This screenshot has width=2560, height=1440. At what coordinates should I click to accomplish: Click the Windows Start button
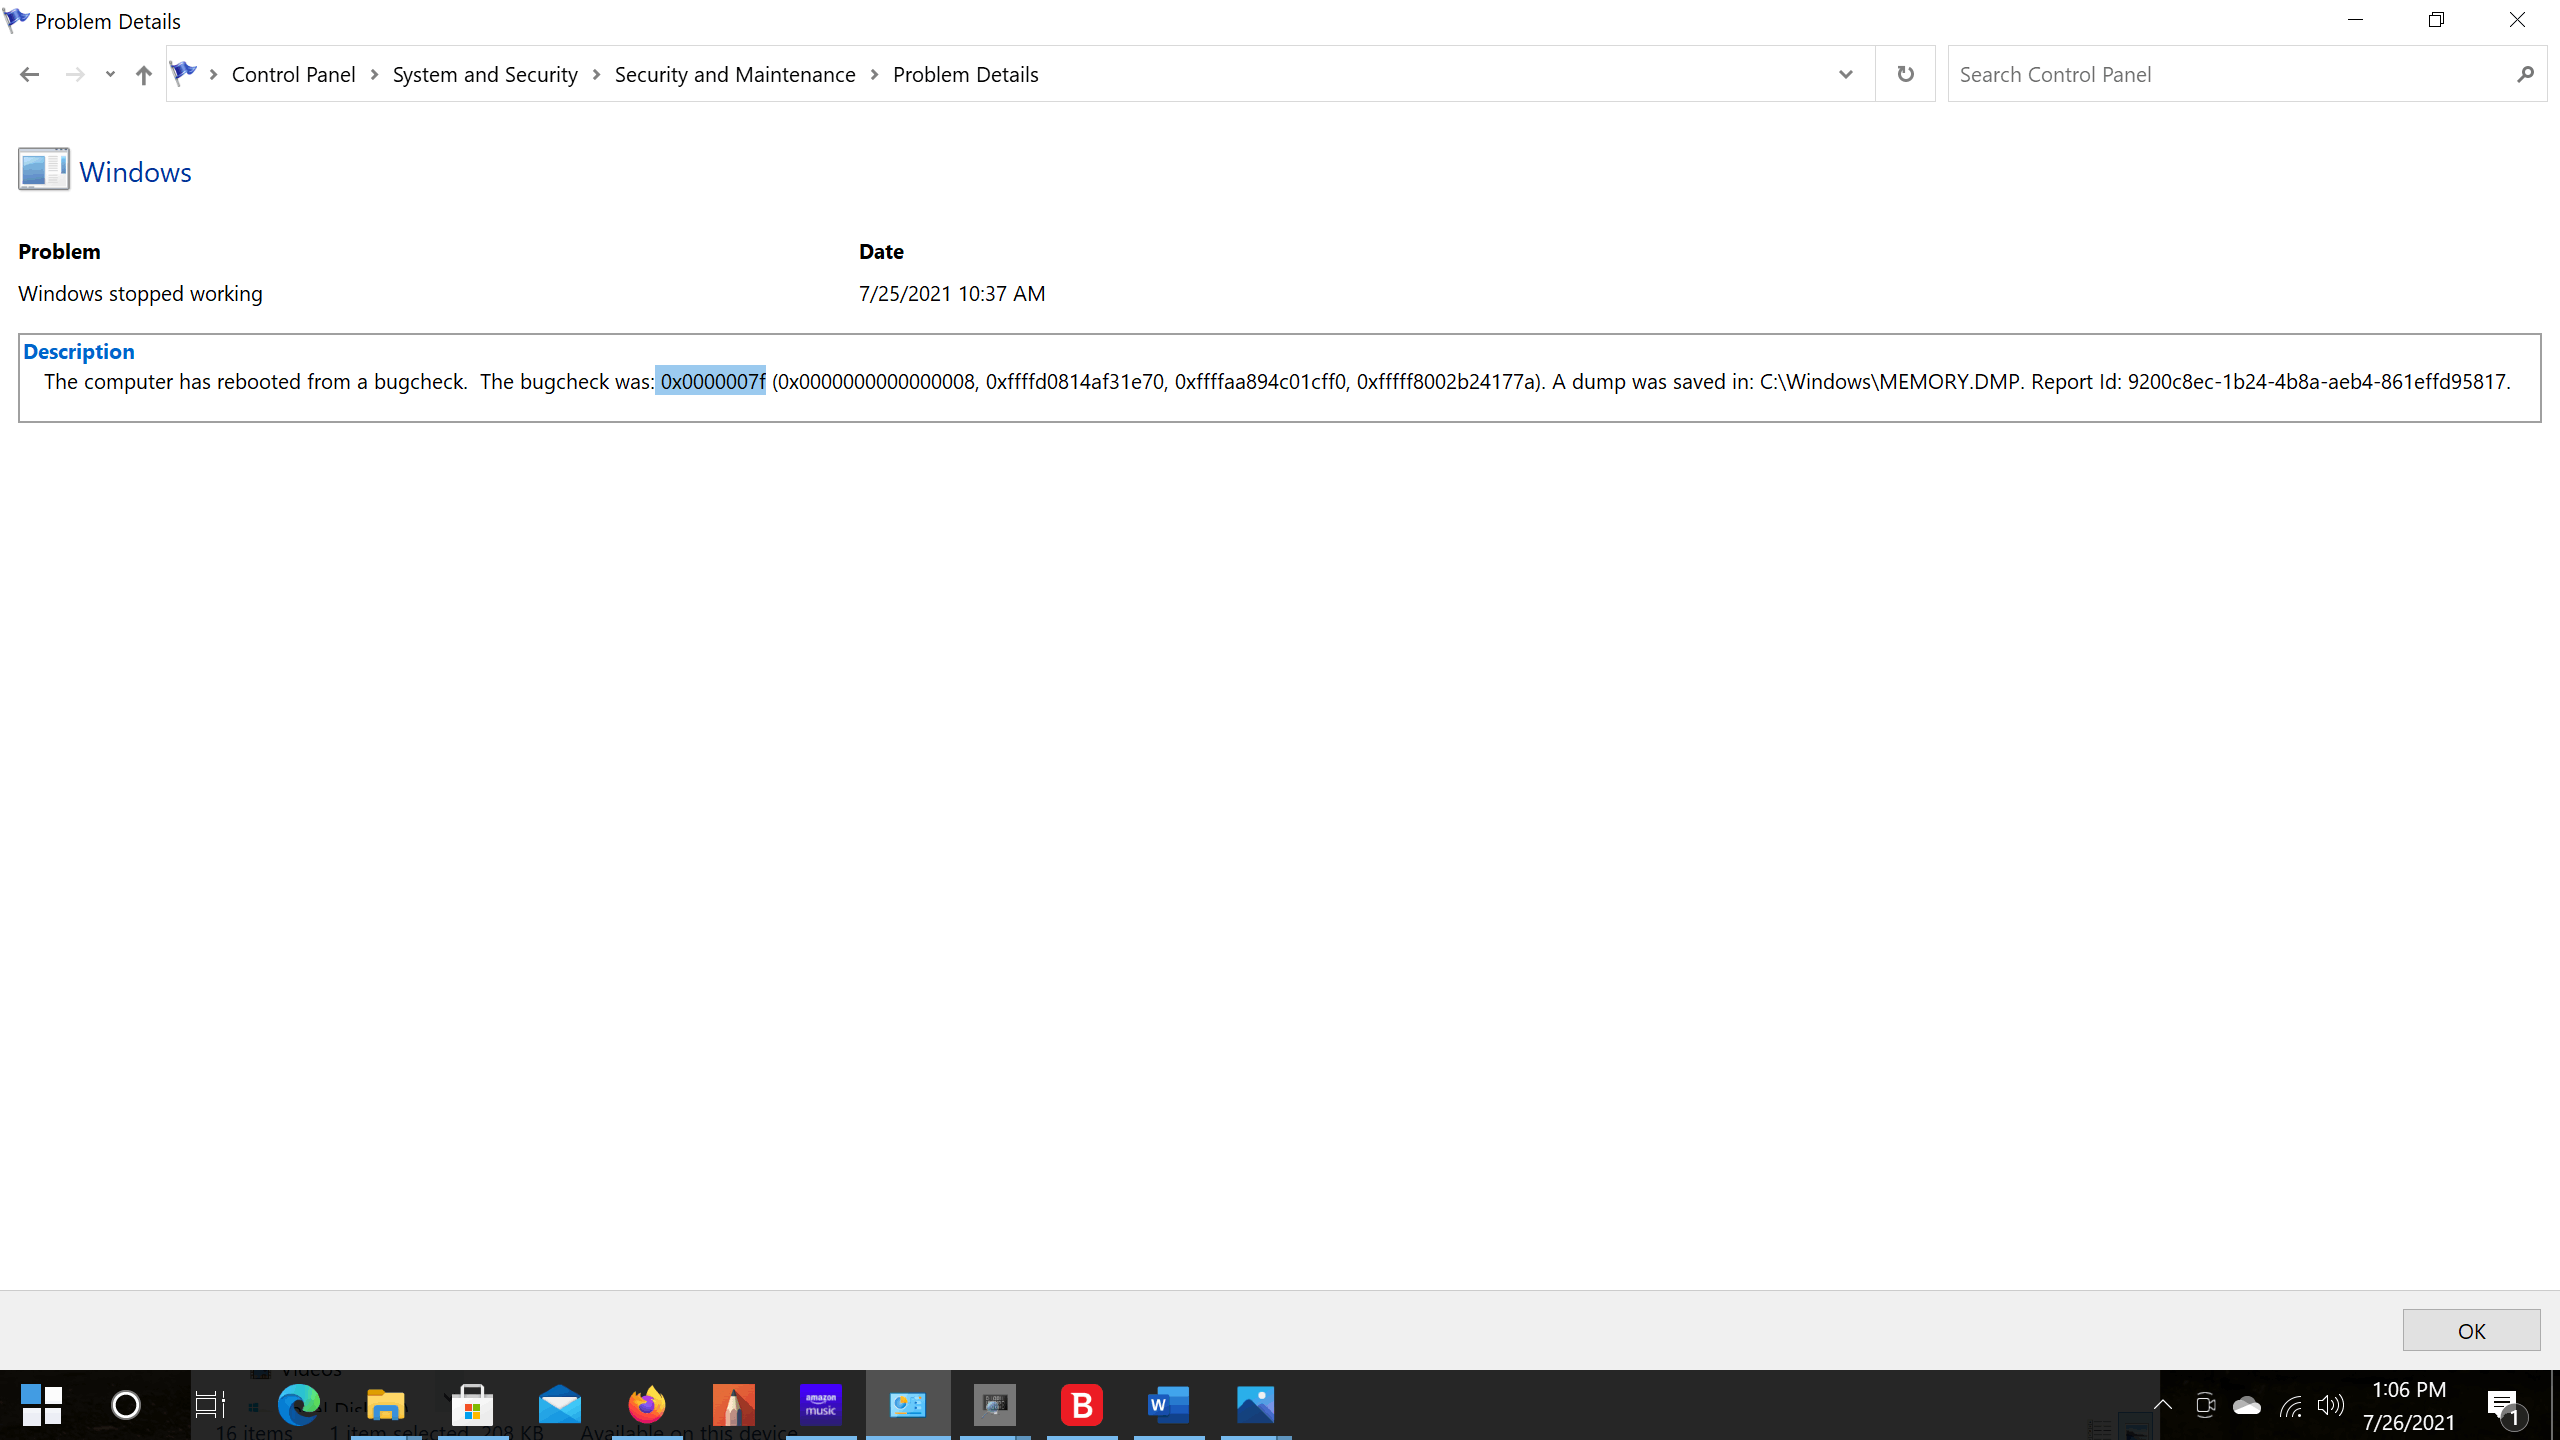click(x=42, y=1405)
